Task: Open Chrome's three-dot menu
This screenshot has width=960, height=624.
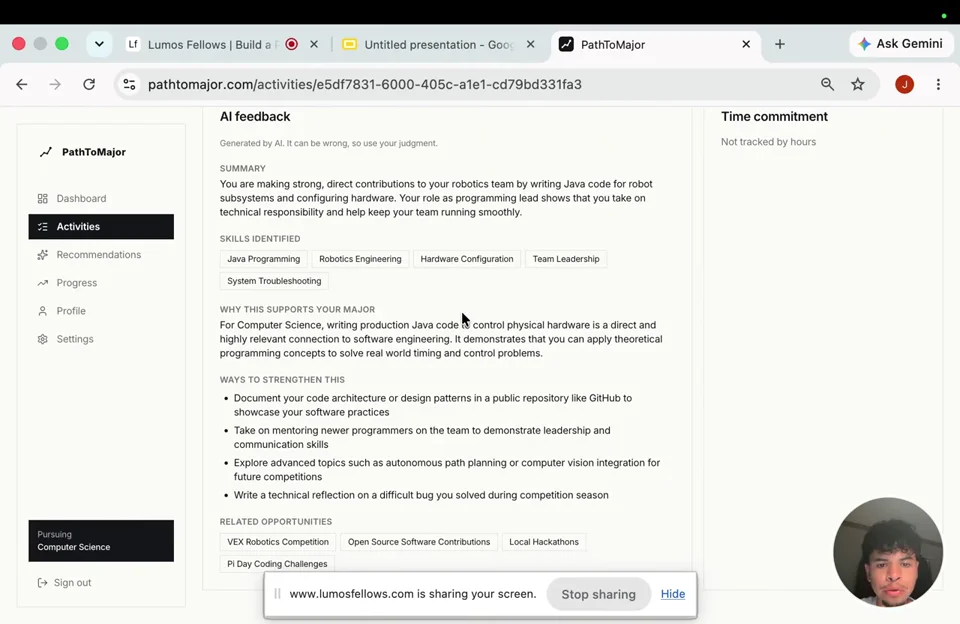Action: tap(938, 85)
